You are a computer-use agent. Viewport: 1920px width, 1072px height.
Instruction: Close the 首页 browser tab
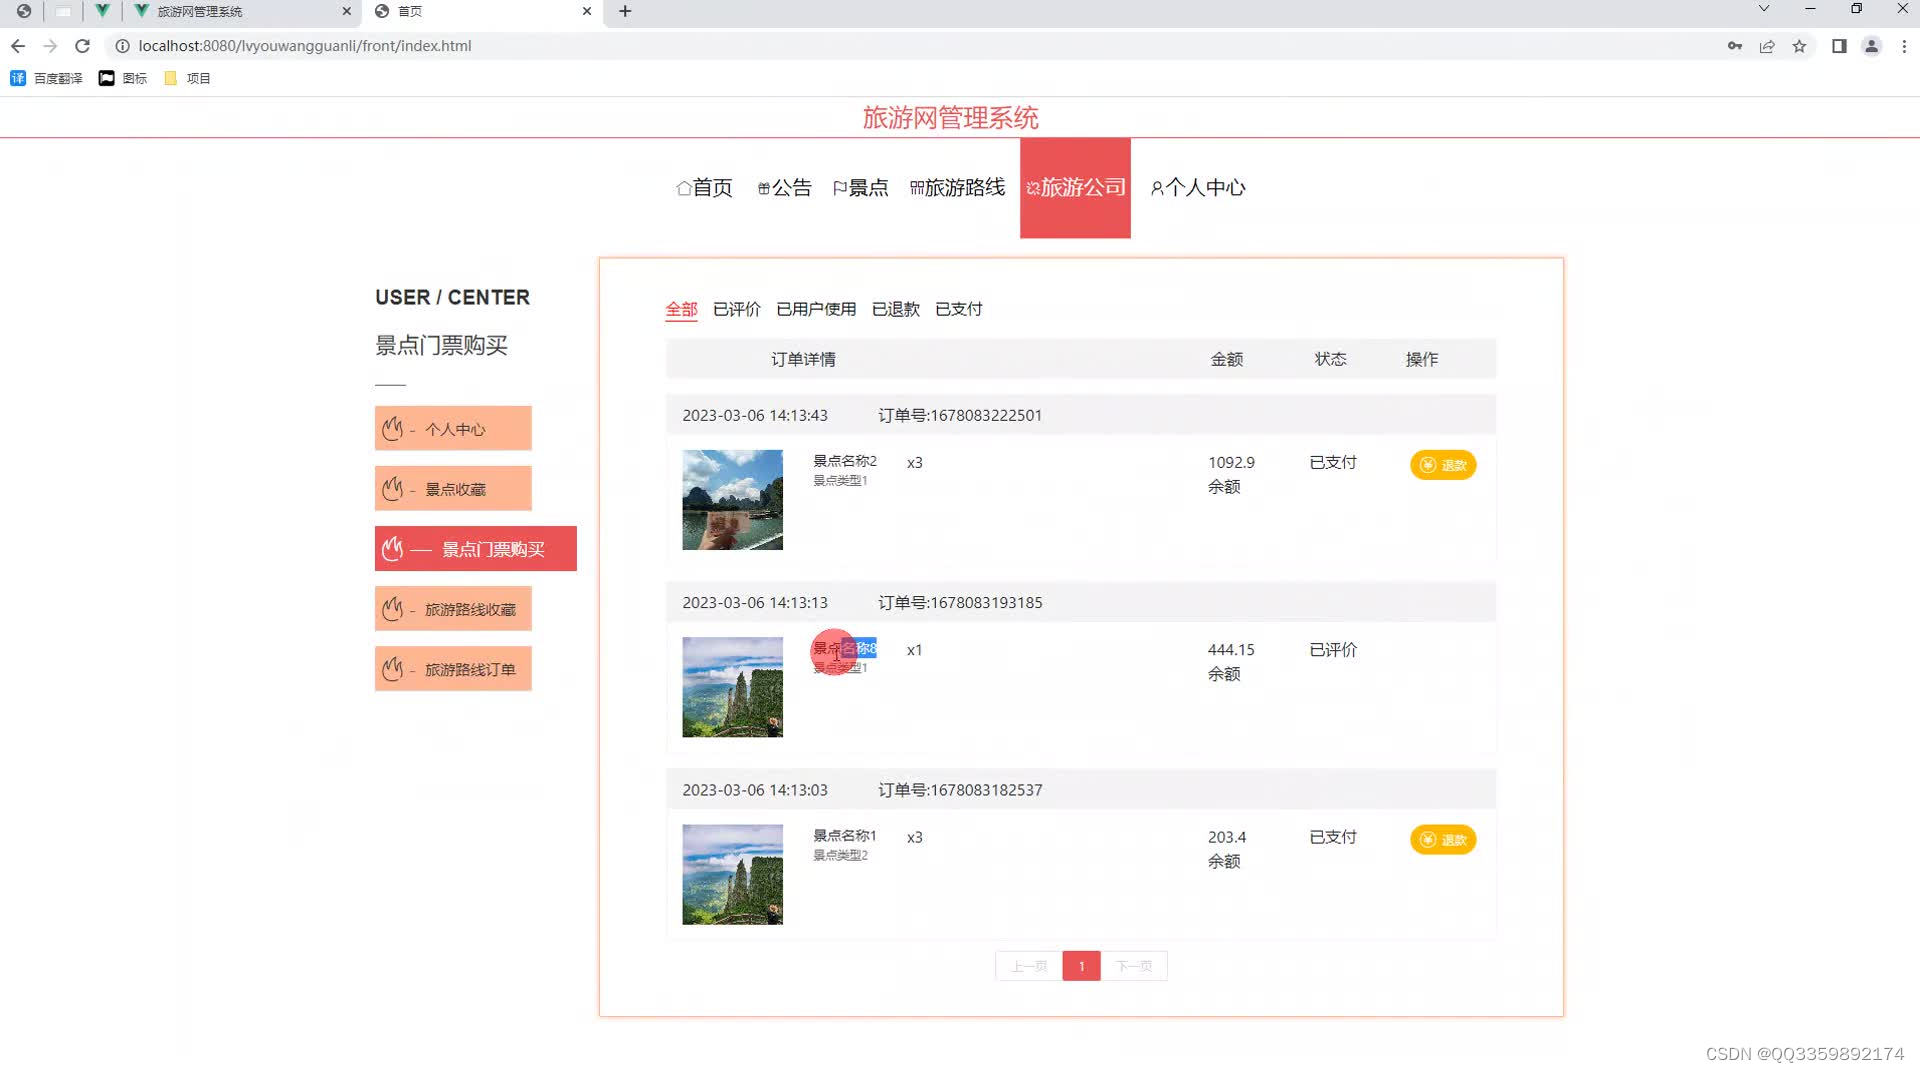(x=587, y=11)
